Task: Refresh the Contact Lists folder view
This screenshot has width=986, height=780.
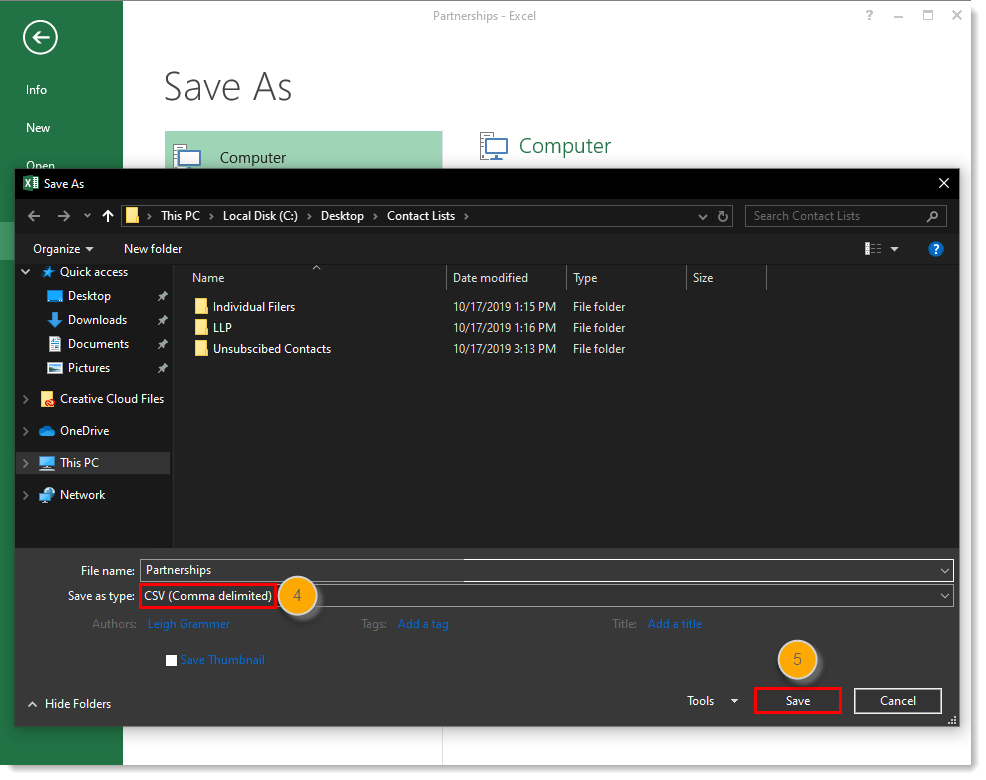Action: click(723, 216)
